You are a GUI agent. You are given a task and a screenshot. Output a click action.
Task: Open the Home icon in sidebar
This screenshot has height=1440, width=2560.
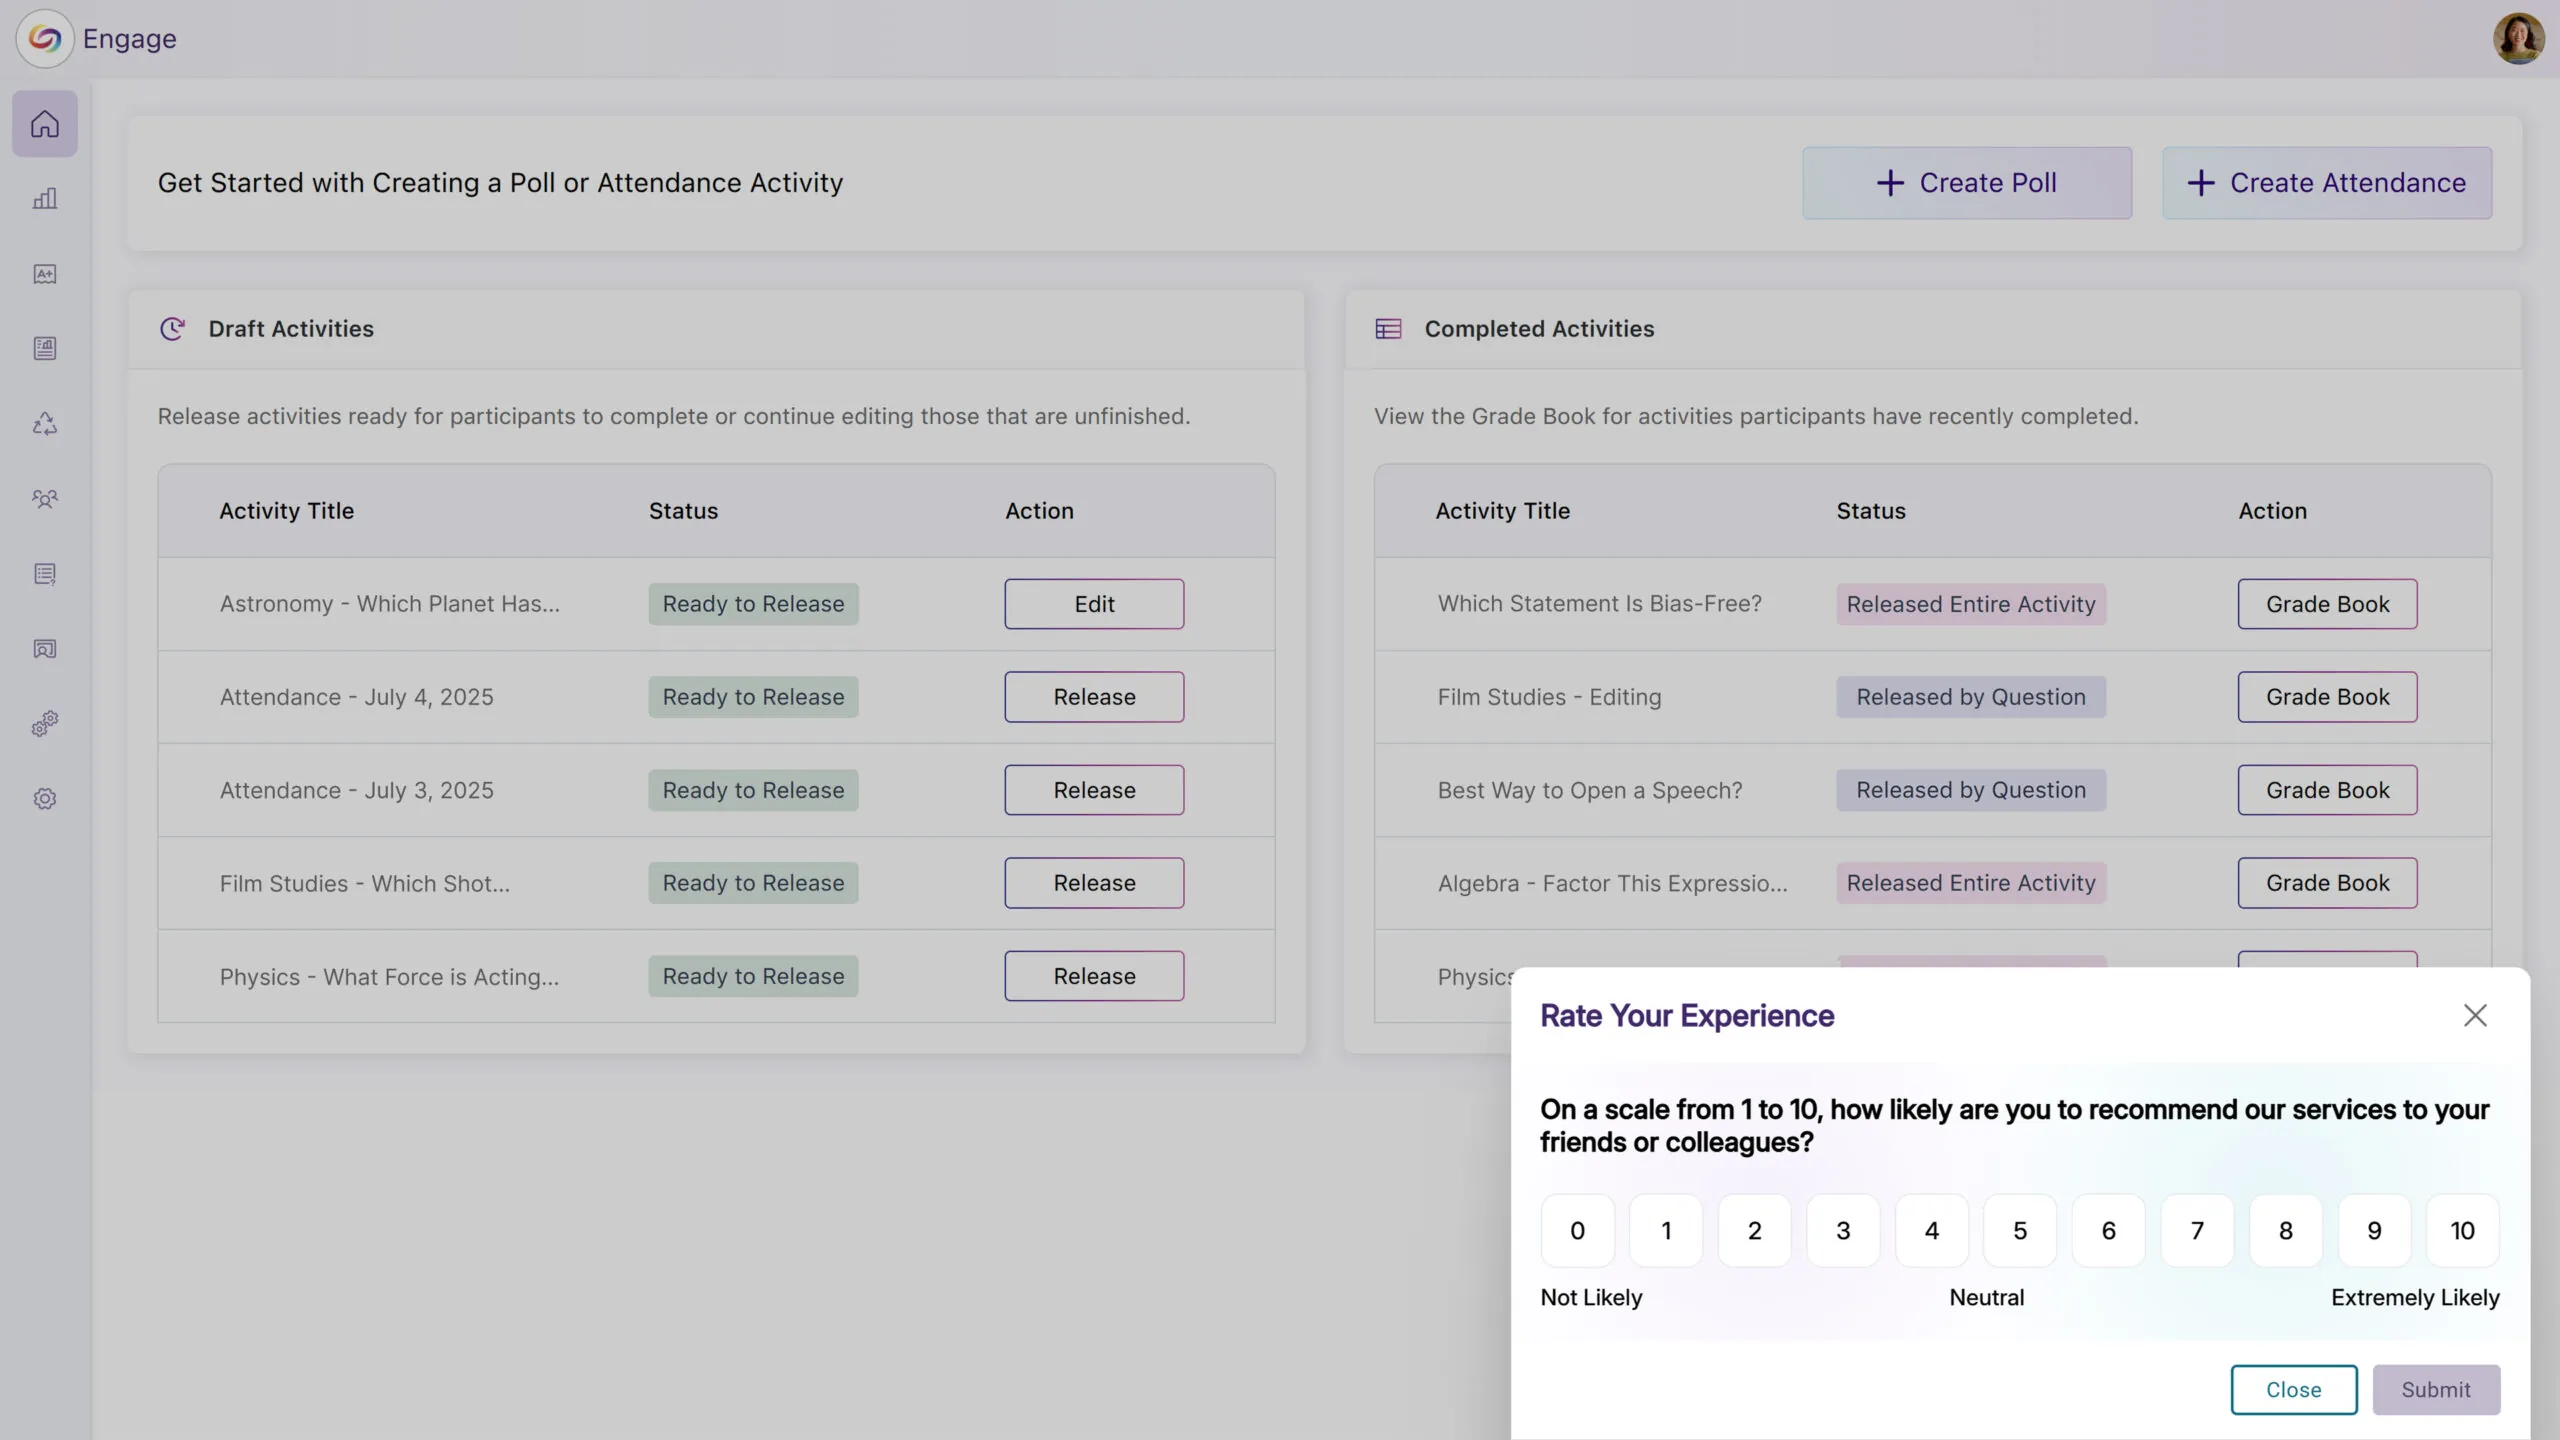pos(44,124)
